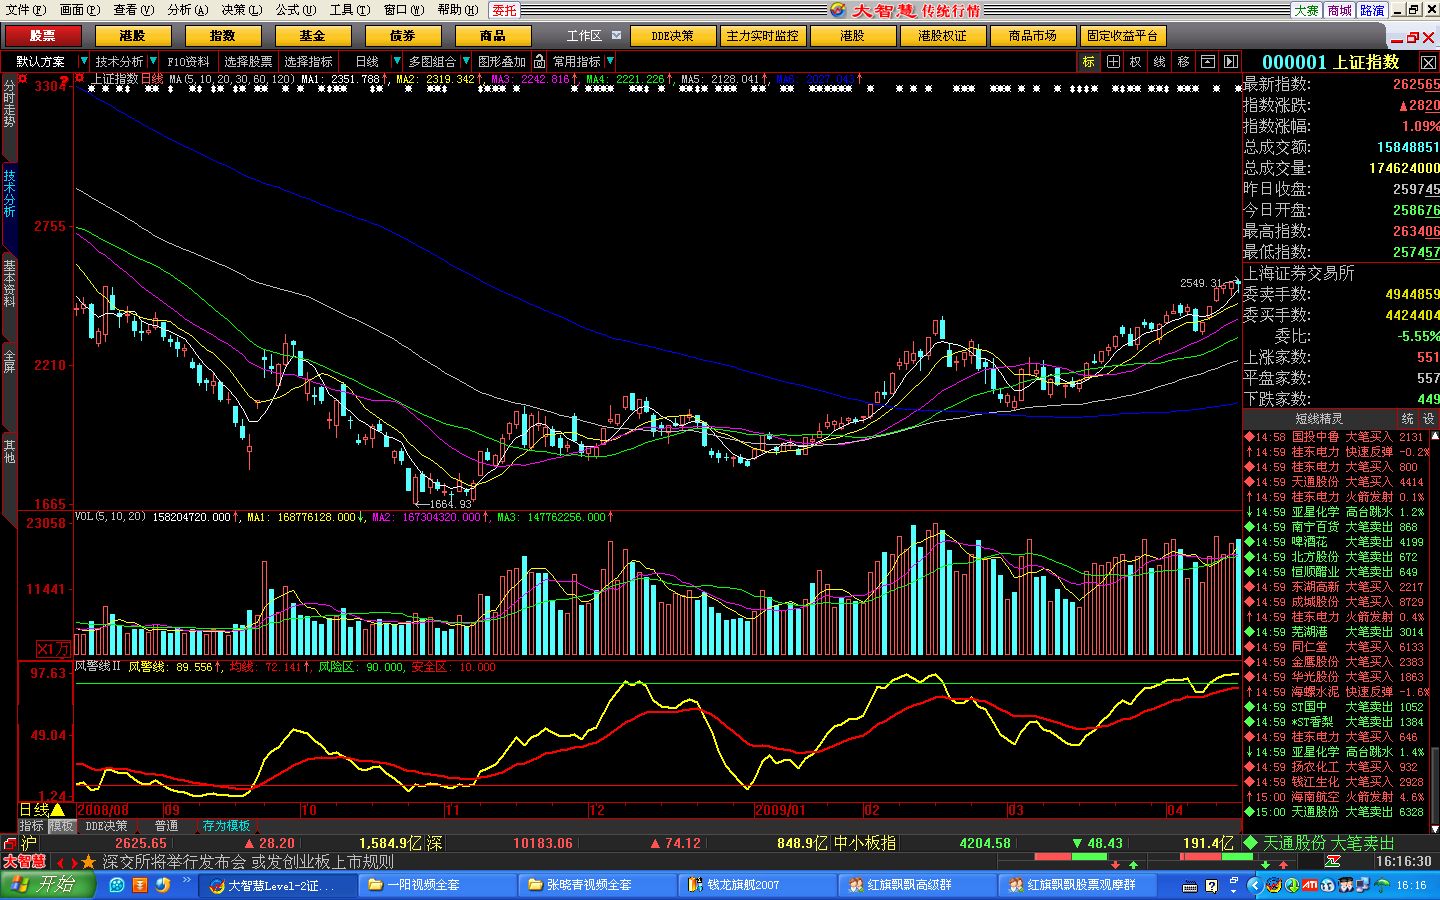This screenshot has width=1440, height=900.
Task: Click the 移 move chart tool
Action: coord(1184,62)
